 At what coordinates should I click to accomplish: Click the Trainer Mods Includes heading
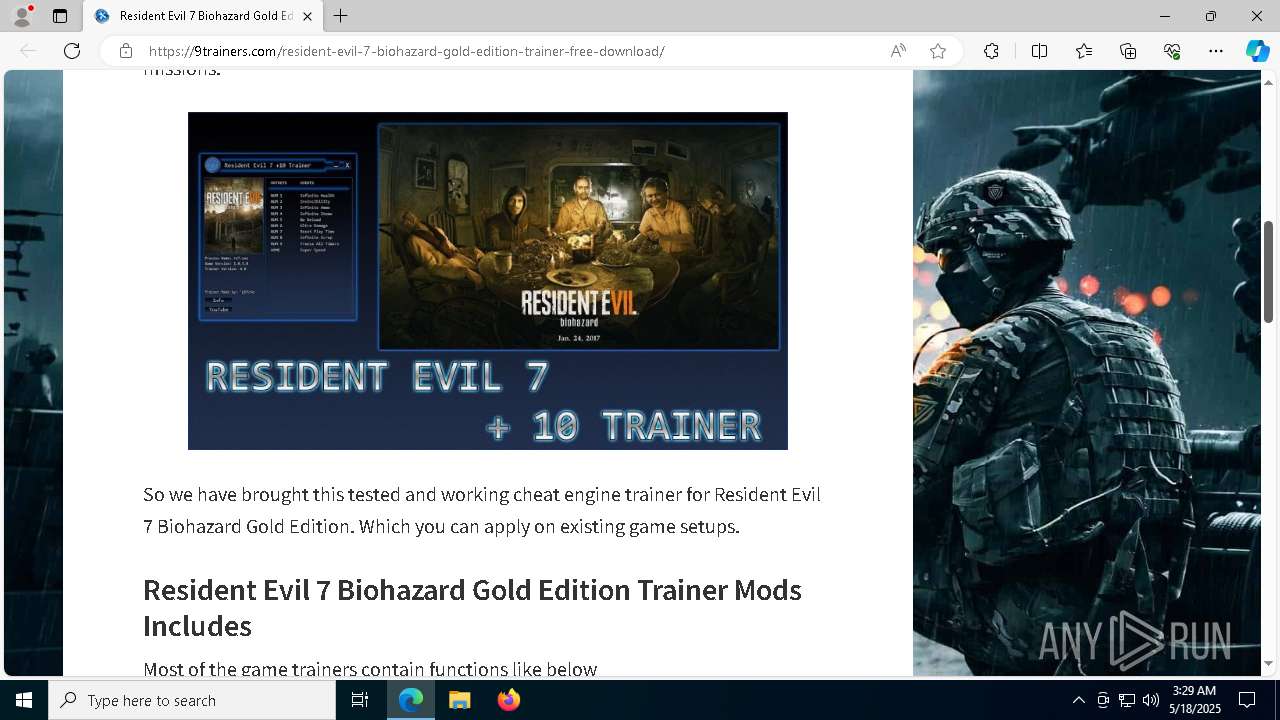[x=472, y=607]
